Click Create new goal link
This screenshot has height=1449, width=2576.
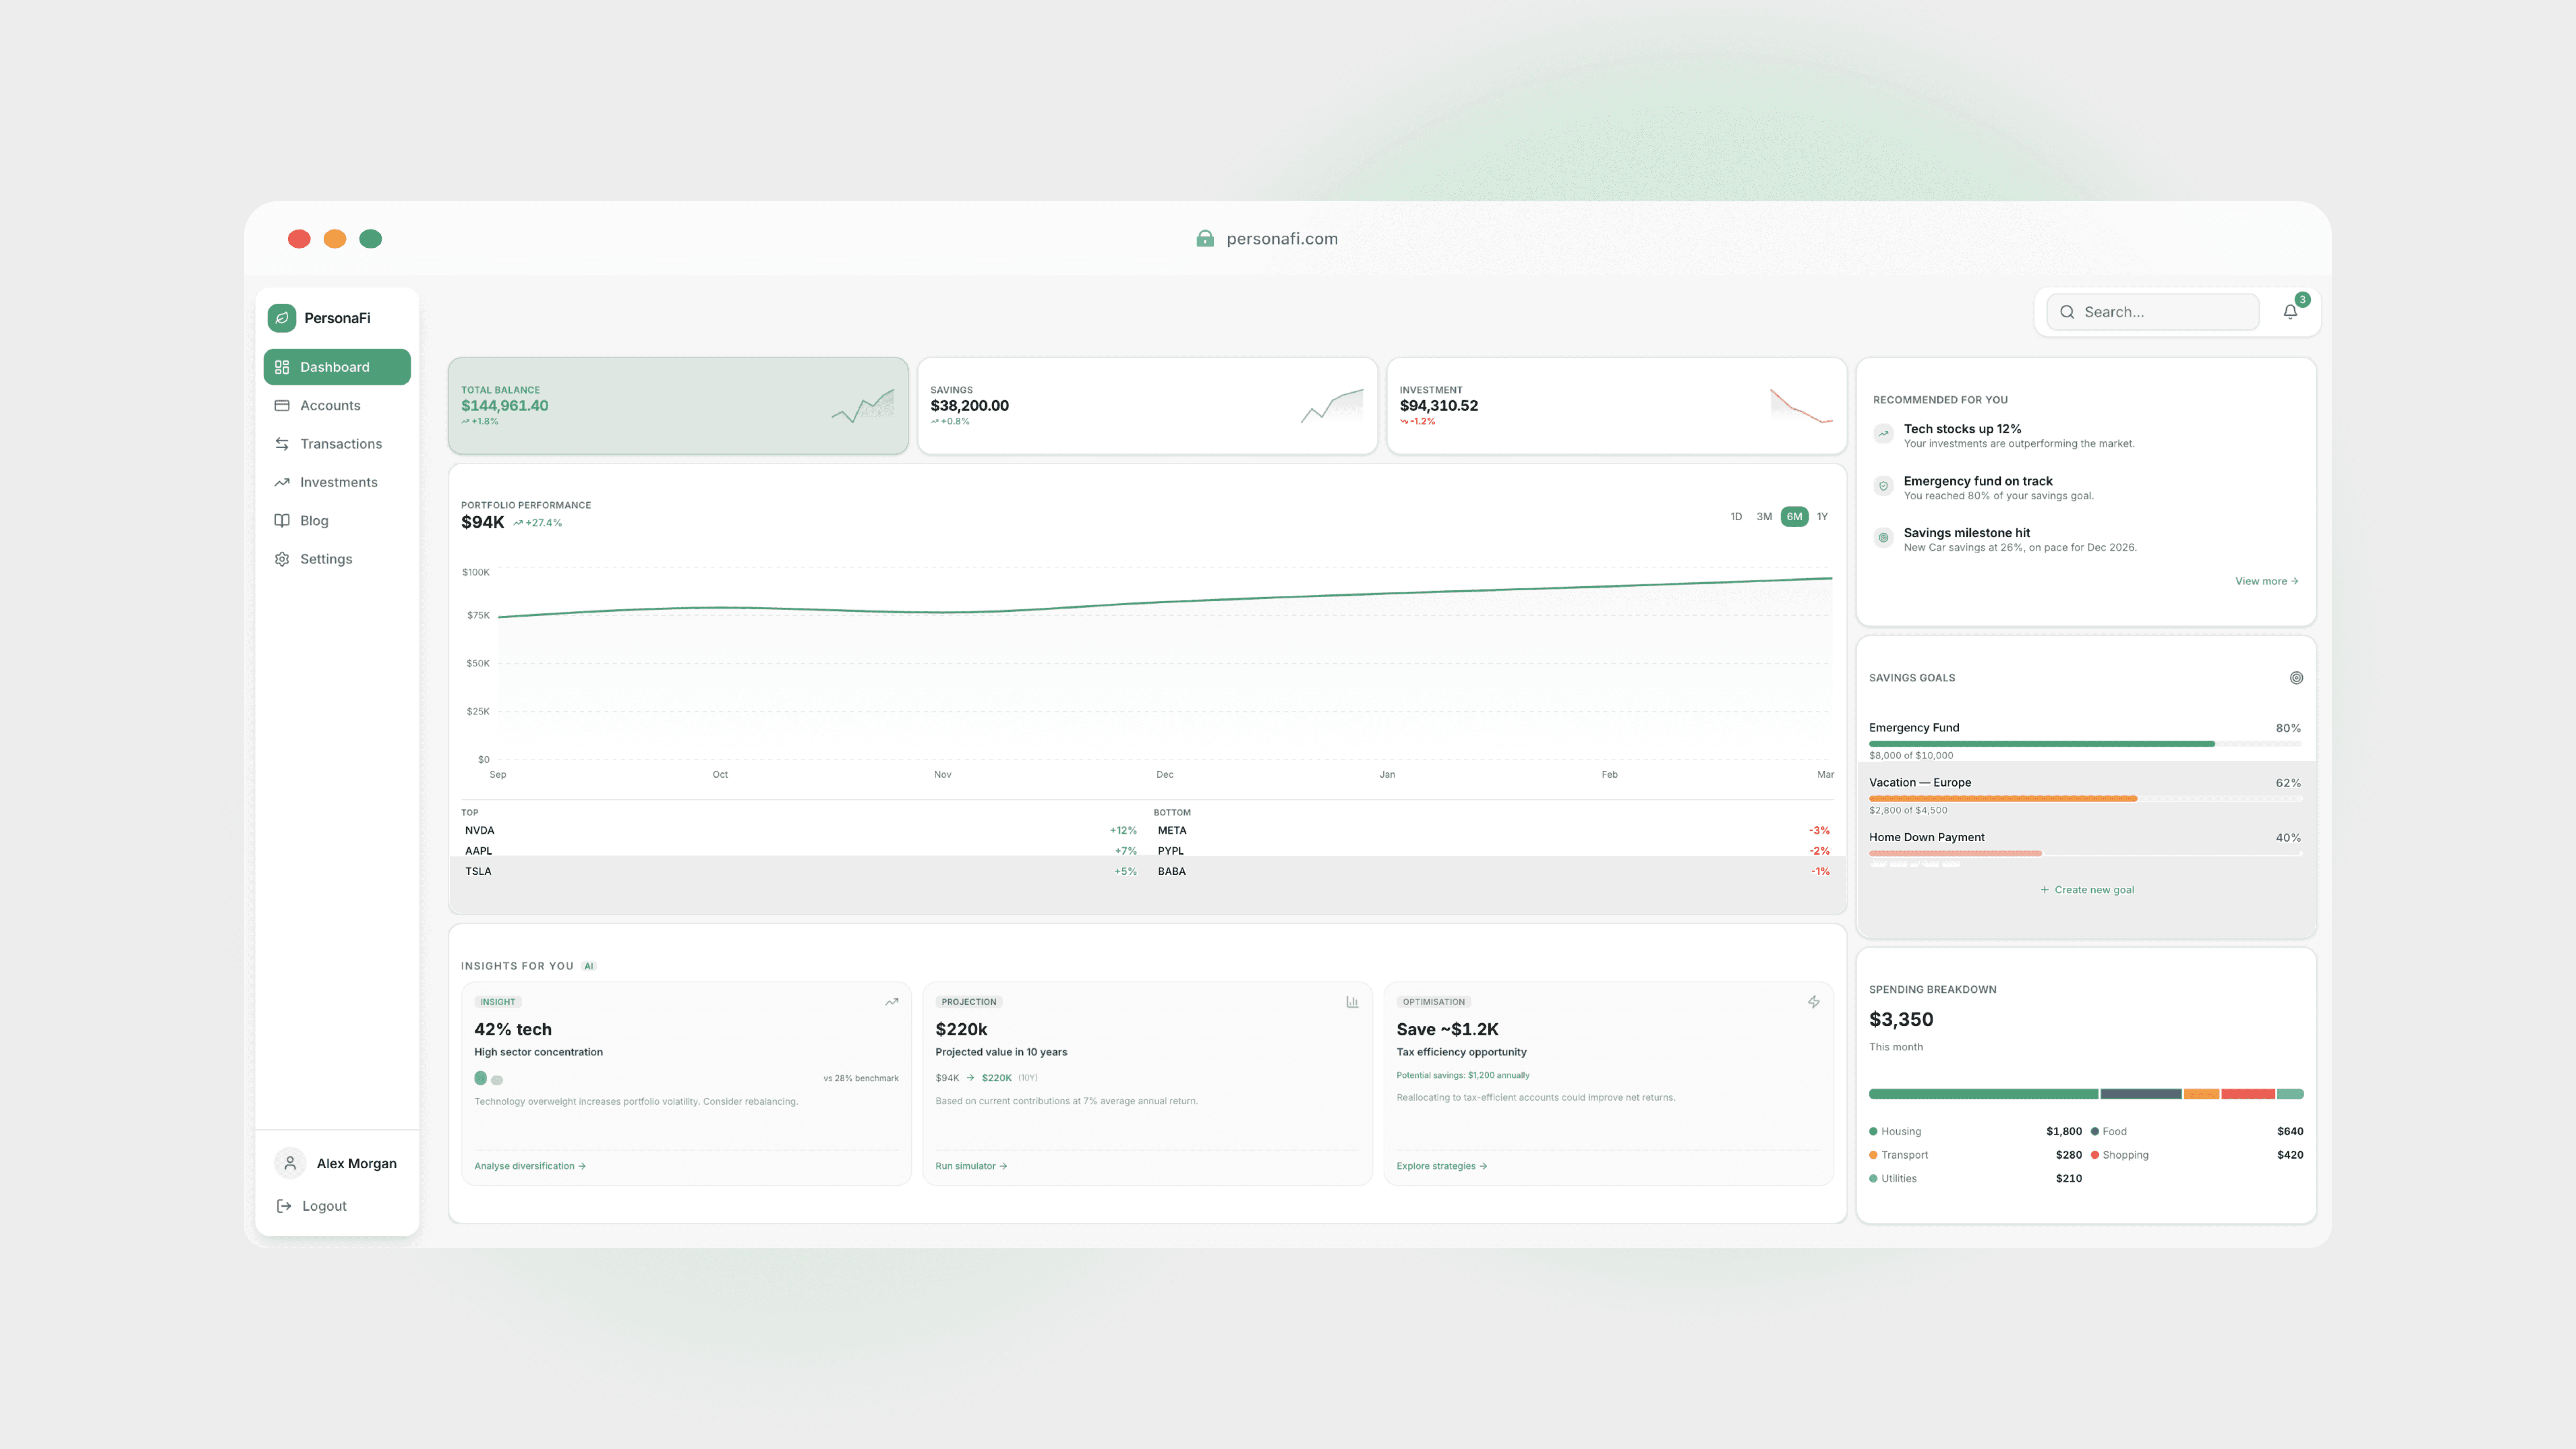(2087, 890)
